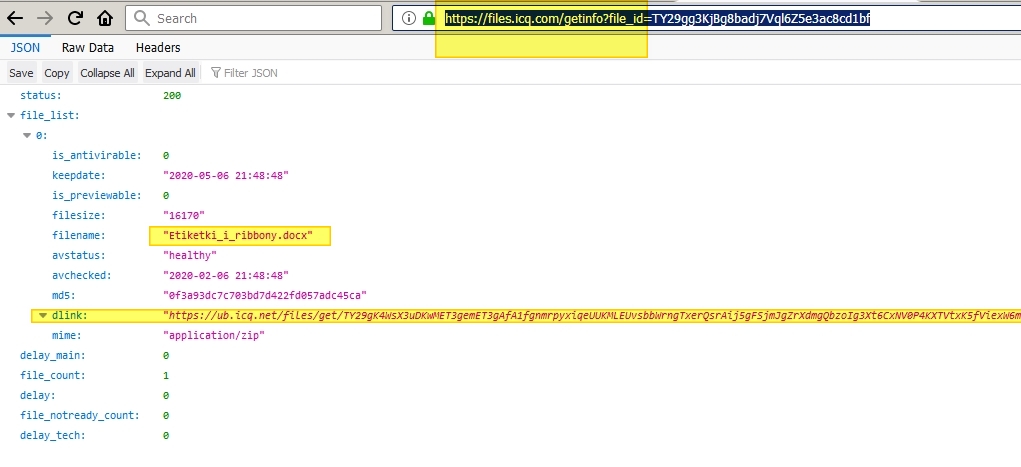Open the Raw Data tab
This screenshot has height=467, width=1021.
pos(88,47)
